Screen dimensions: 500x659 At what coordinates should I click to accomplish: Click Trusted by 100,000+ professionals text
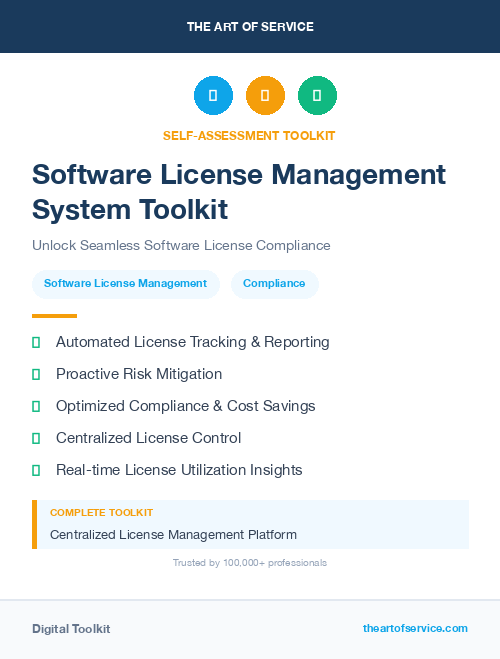click(250, 563)
